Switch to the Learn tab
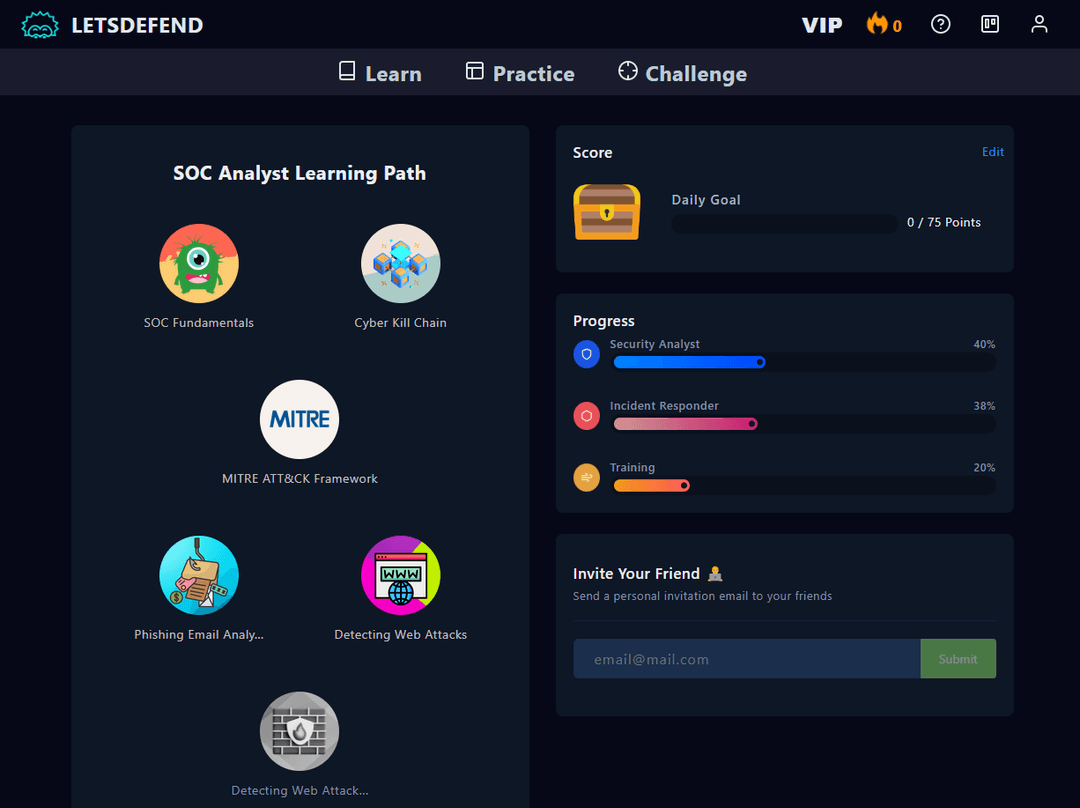 380,73
